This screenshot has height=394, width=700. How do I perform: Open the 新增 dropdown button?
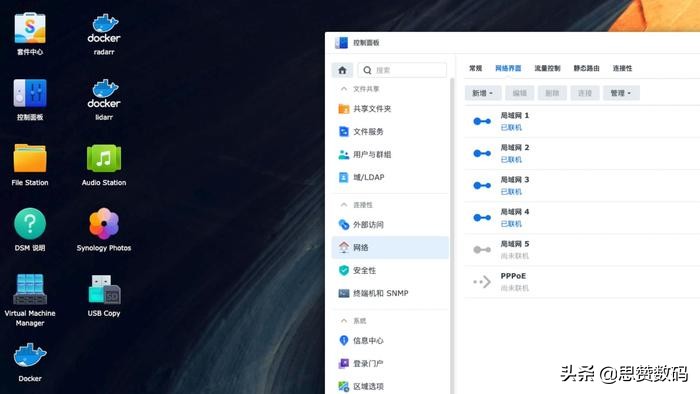(483, 93)
